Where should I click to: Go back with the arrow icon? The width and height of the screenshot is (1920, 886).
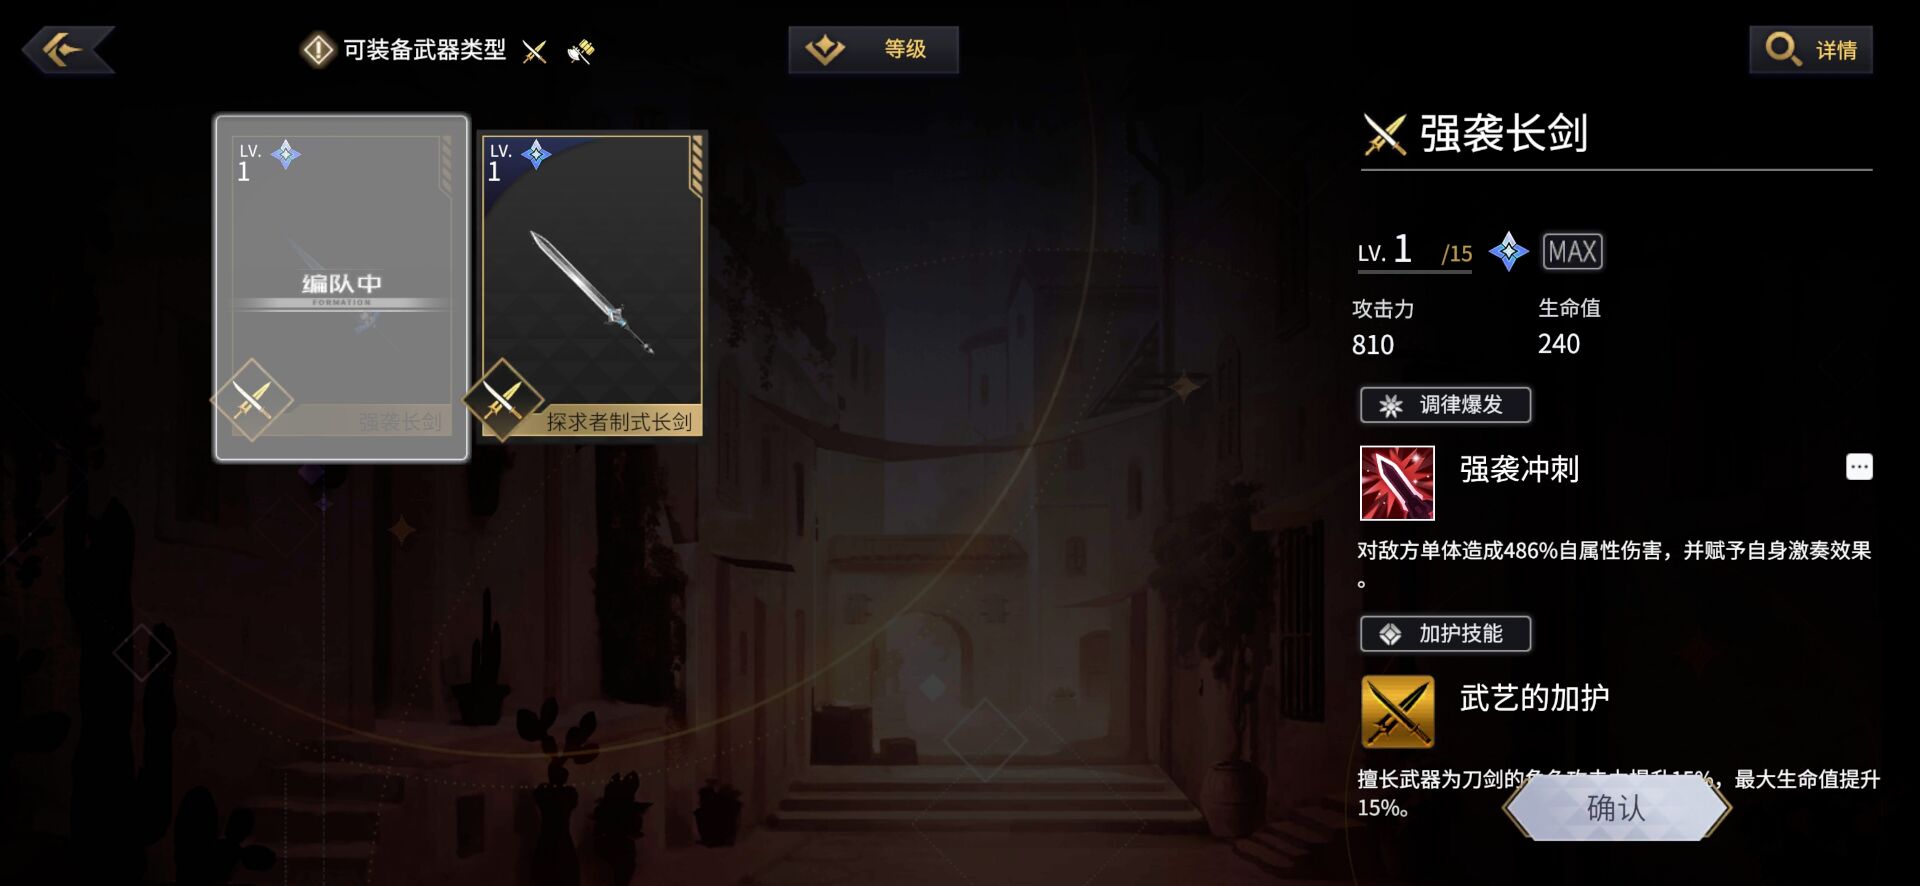pos(68,49)
